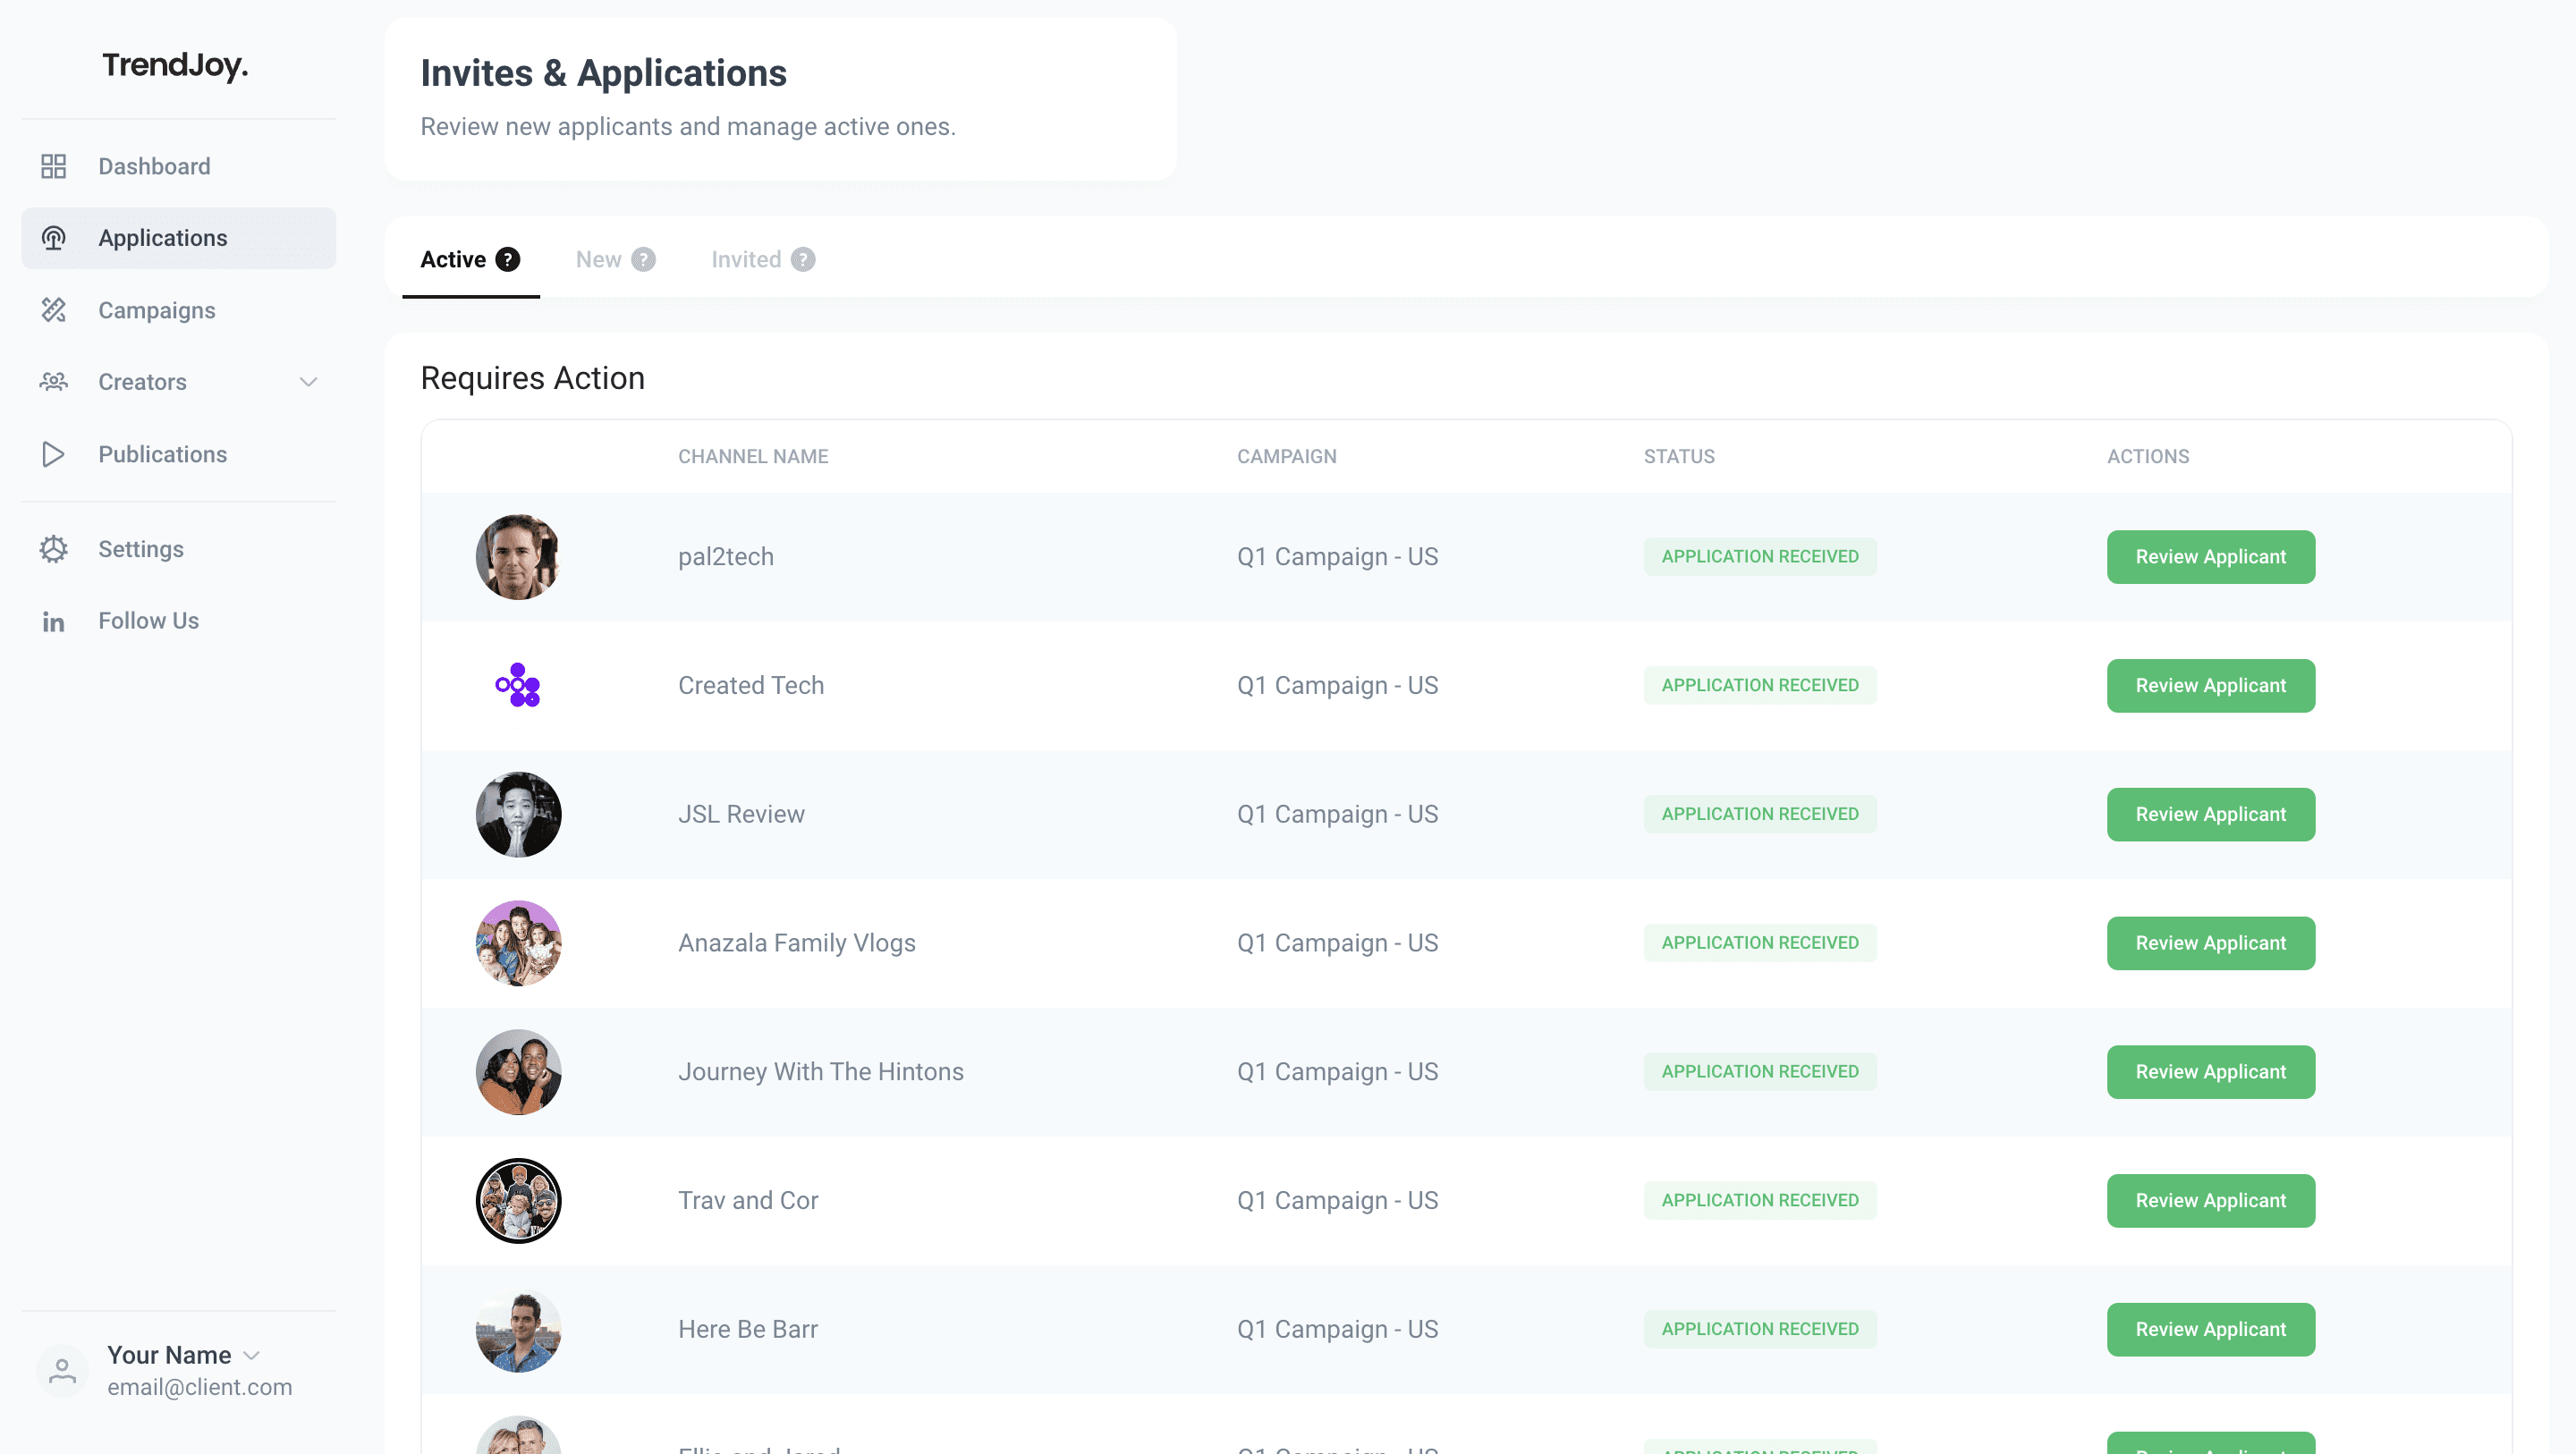Screen dimensions: 2576x1454
Task: Click the Trav and Cor channel name
Action: coord(748,1201)
